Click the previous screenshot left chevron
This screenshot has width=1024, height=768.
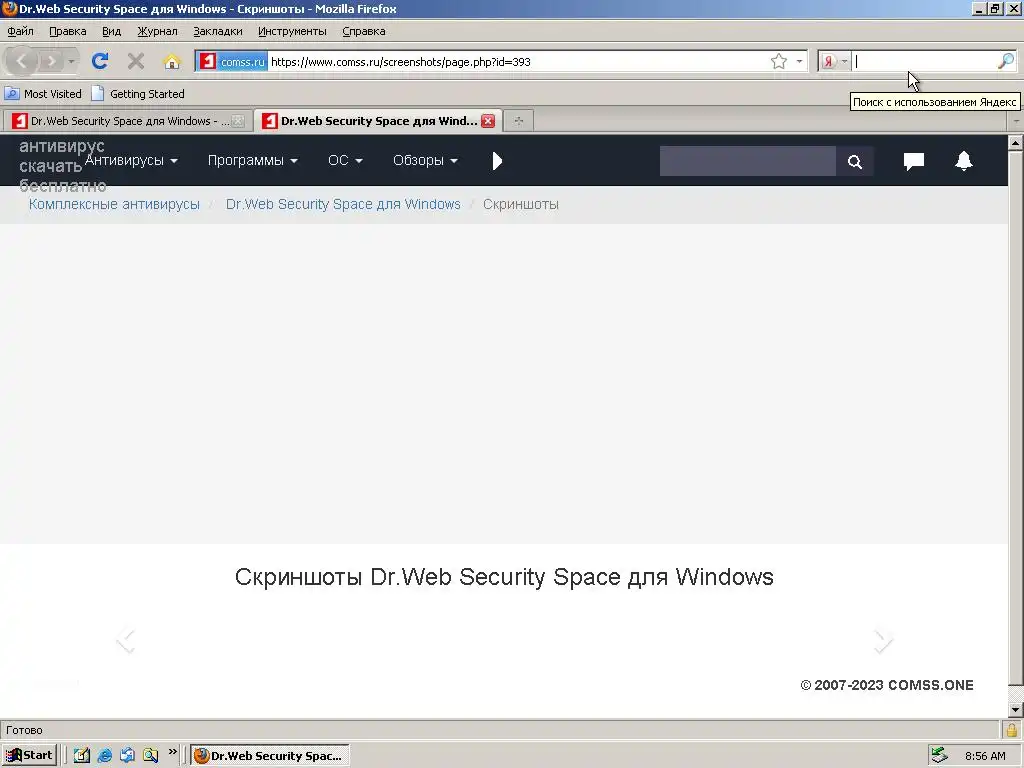(x=125, y=641)
